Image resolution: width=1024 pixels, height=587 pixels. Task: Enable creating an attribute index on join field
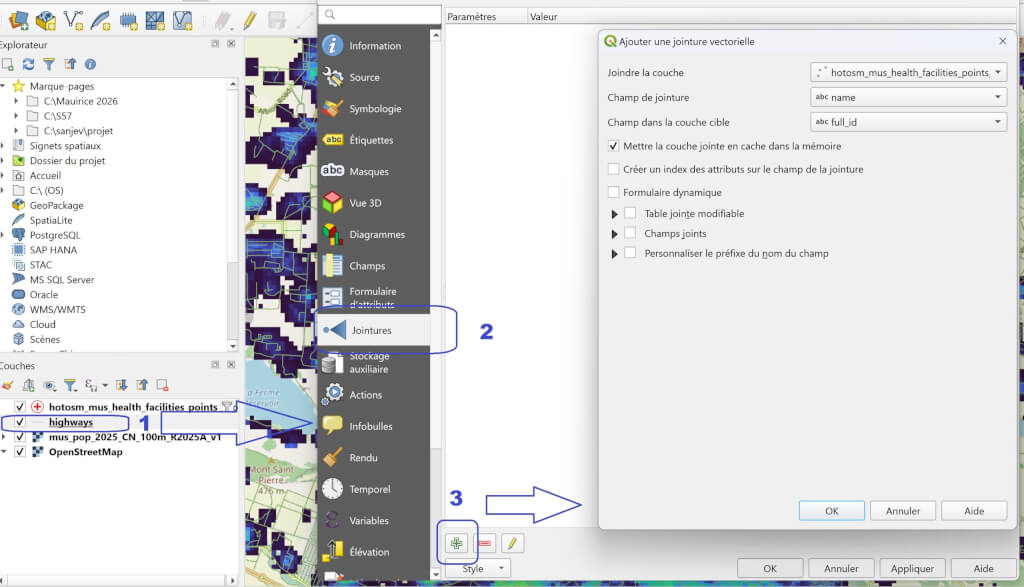click(614, 169)
